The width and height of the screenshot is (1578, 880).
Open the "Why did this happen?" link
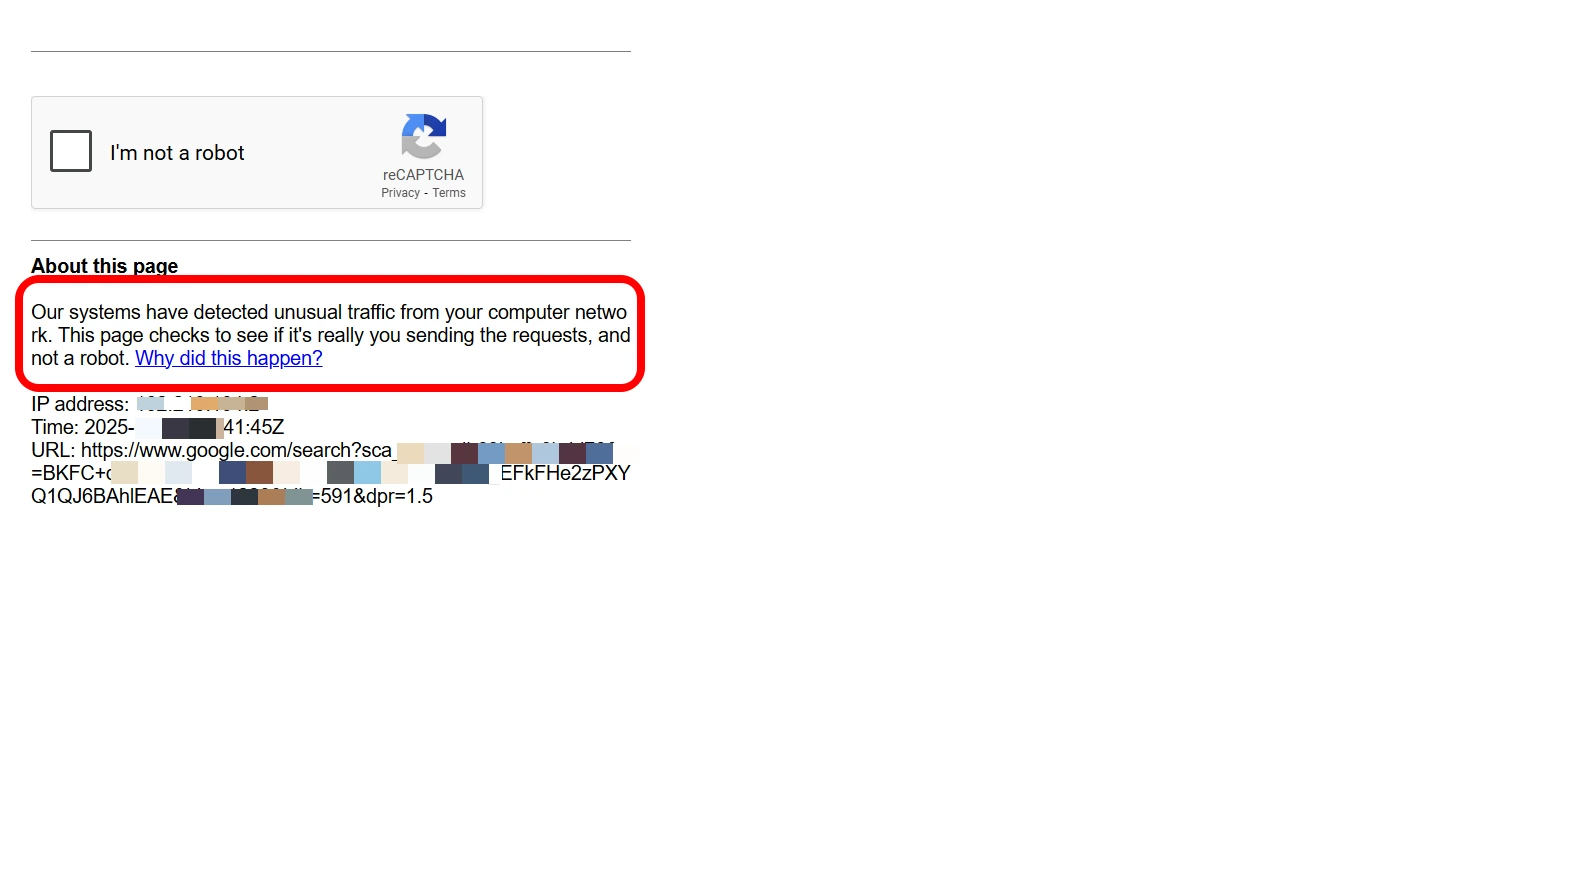tap(229, 358)
